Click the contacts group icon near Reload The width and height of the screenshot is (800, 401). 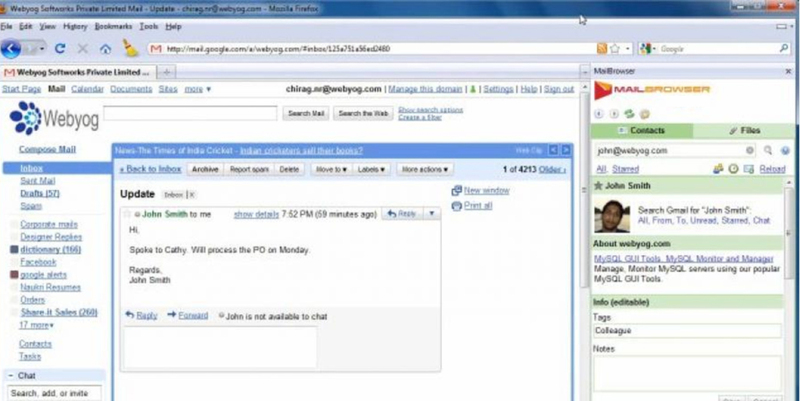[x=718, y=169]
